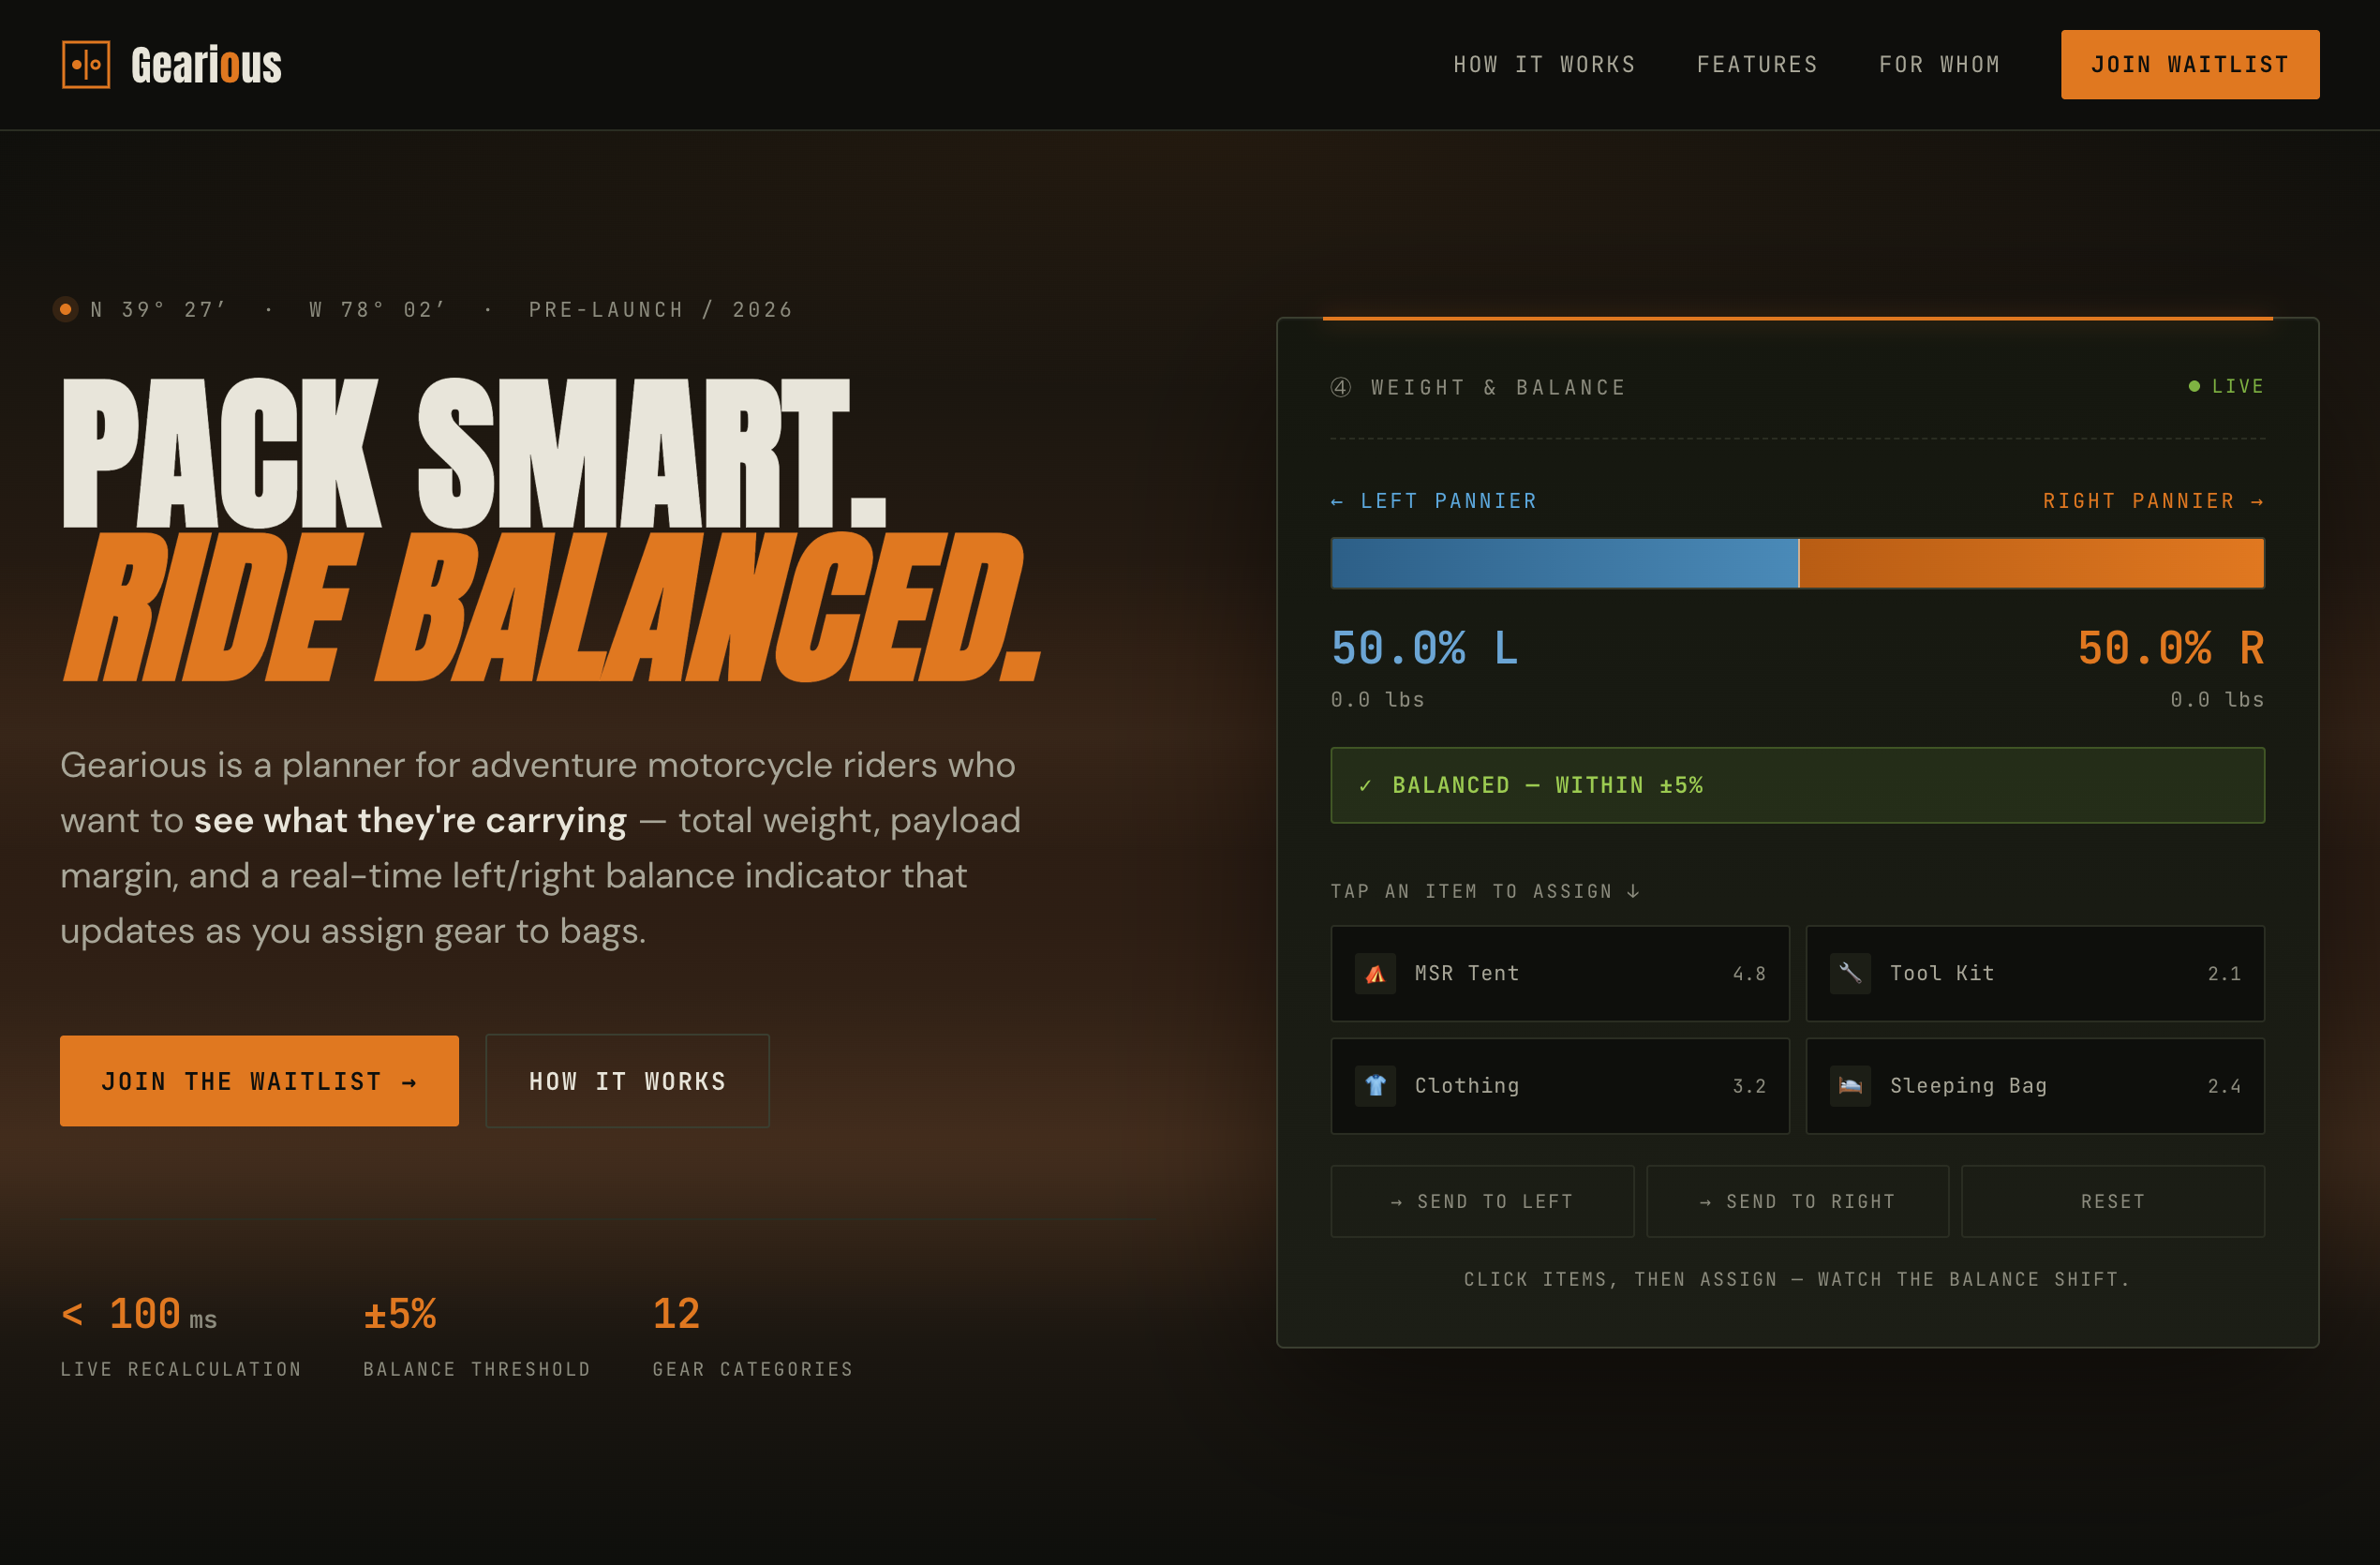Click the 50.0% L readout

(1424, 648)
